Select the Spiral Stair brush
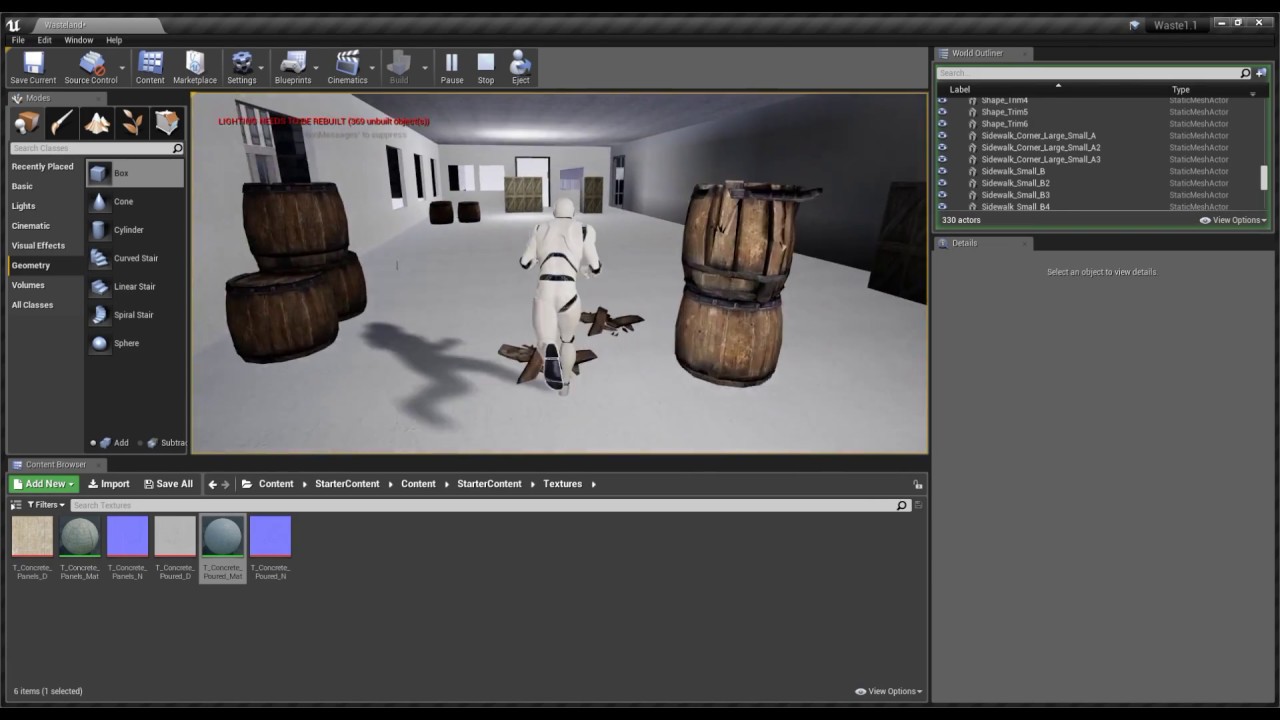This screenshot has width=1280, height=720. pos(135,315)
